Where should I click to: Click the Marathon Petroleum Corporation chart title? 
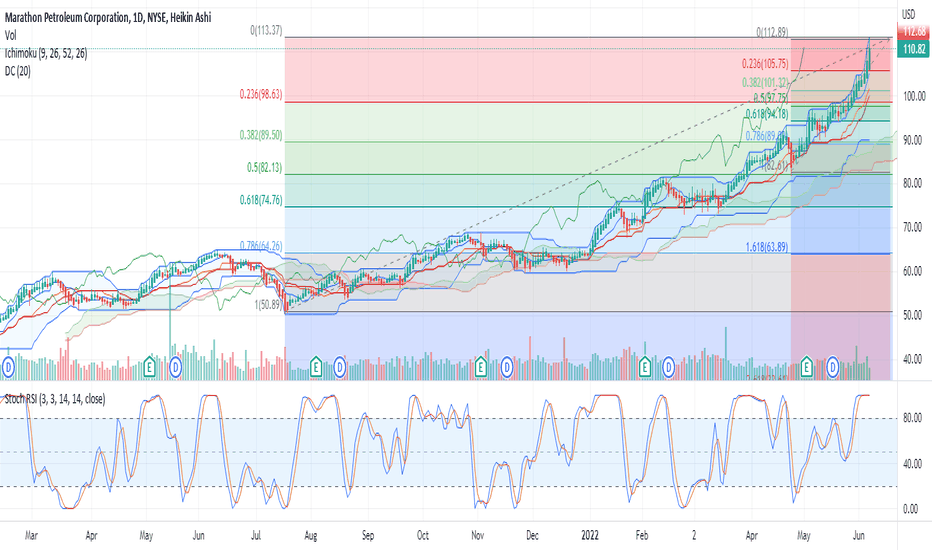pos(108,18)
